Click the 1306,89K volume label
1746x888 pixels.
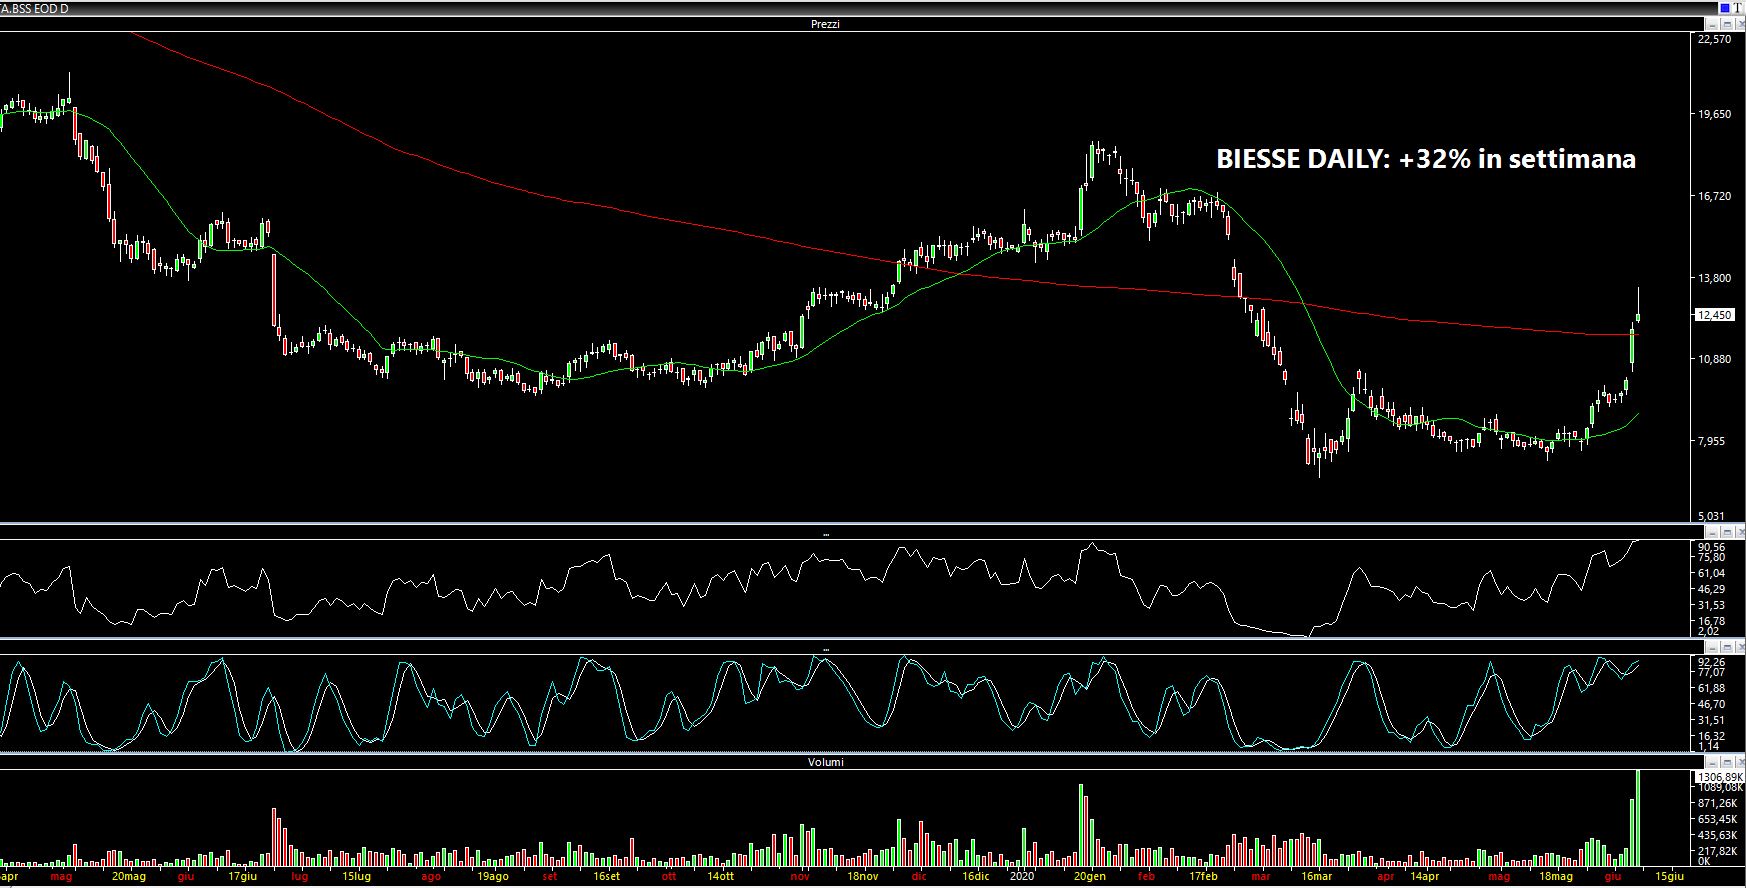point(1720,777)
